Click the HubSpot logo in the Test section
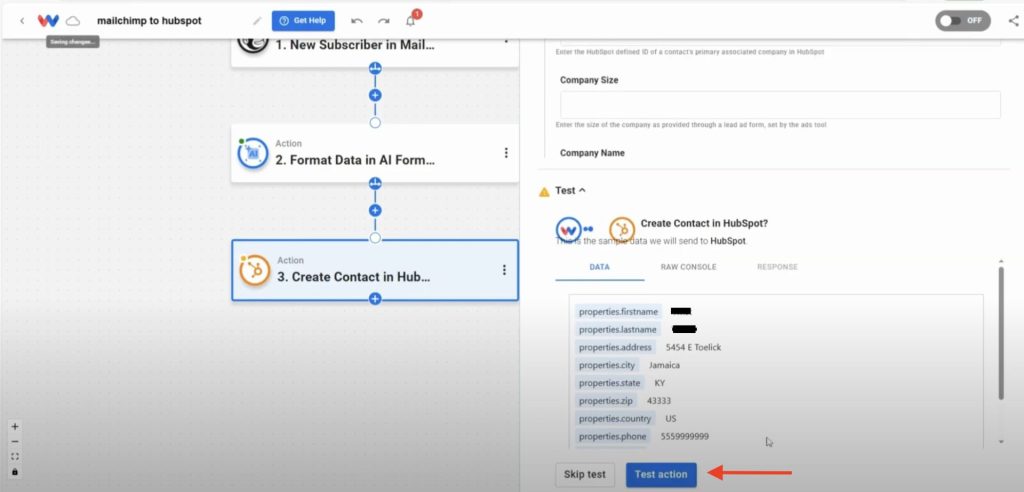 coord(622,229)
